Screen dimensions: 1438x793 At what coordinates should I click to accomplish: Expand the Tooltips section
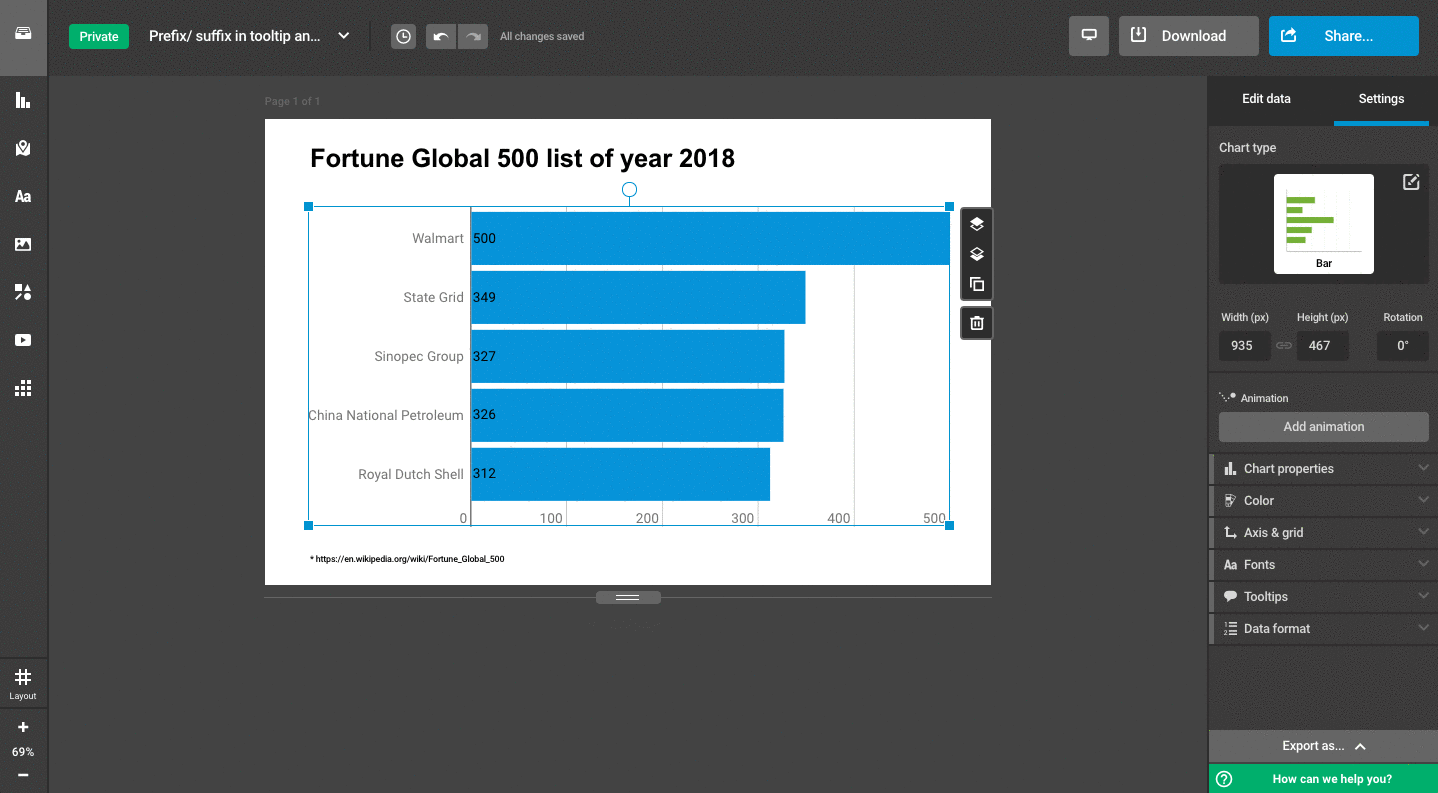point(1323,596)
